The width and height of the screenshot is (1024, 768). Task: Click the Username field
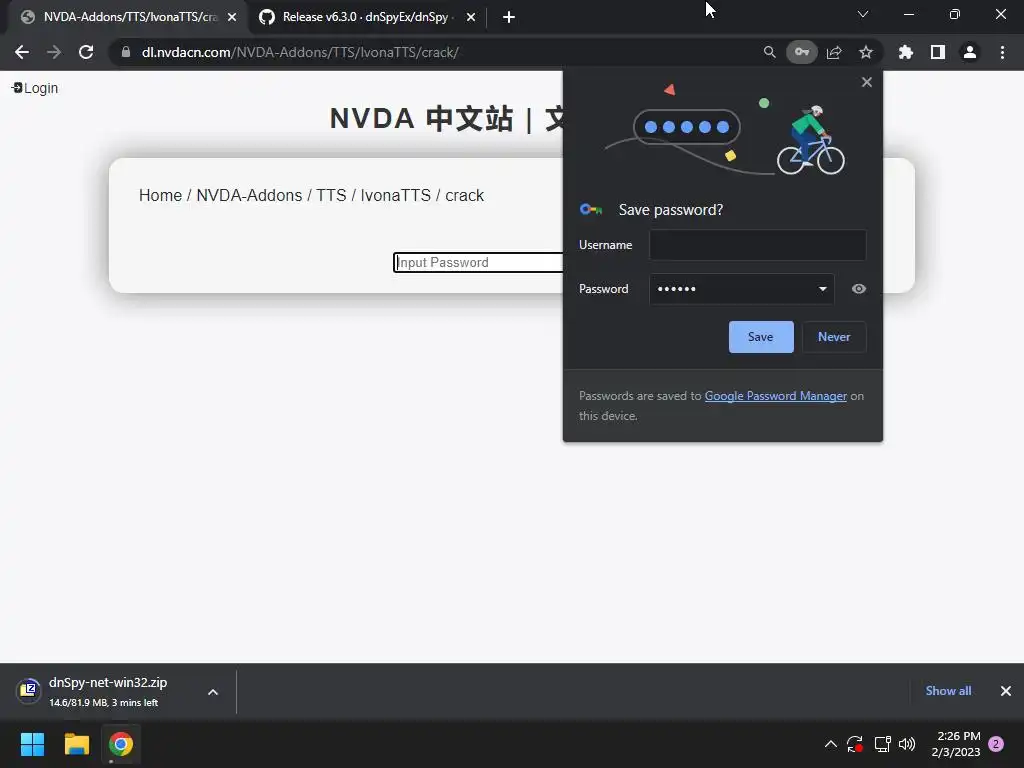(x=758, y=245)
